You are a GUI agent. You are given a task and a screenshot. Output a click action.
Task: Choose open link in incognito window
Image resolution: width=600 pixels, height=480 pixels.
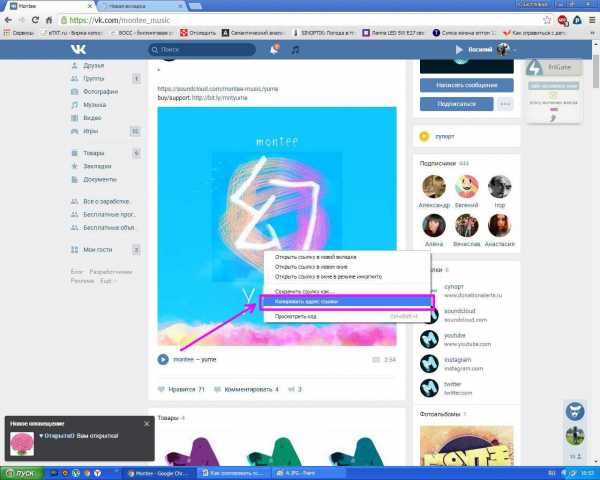click(328, 276)
